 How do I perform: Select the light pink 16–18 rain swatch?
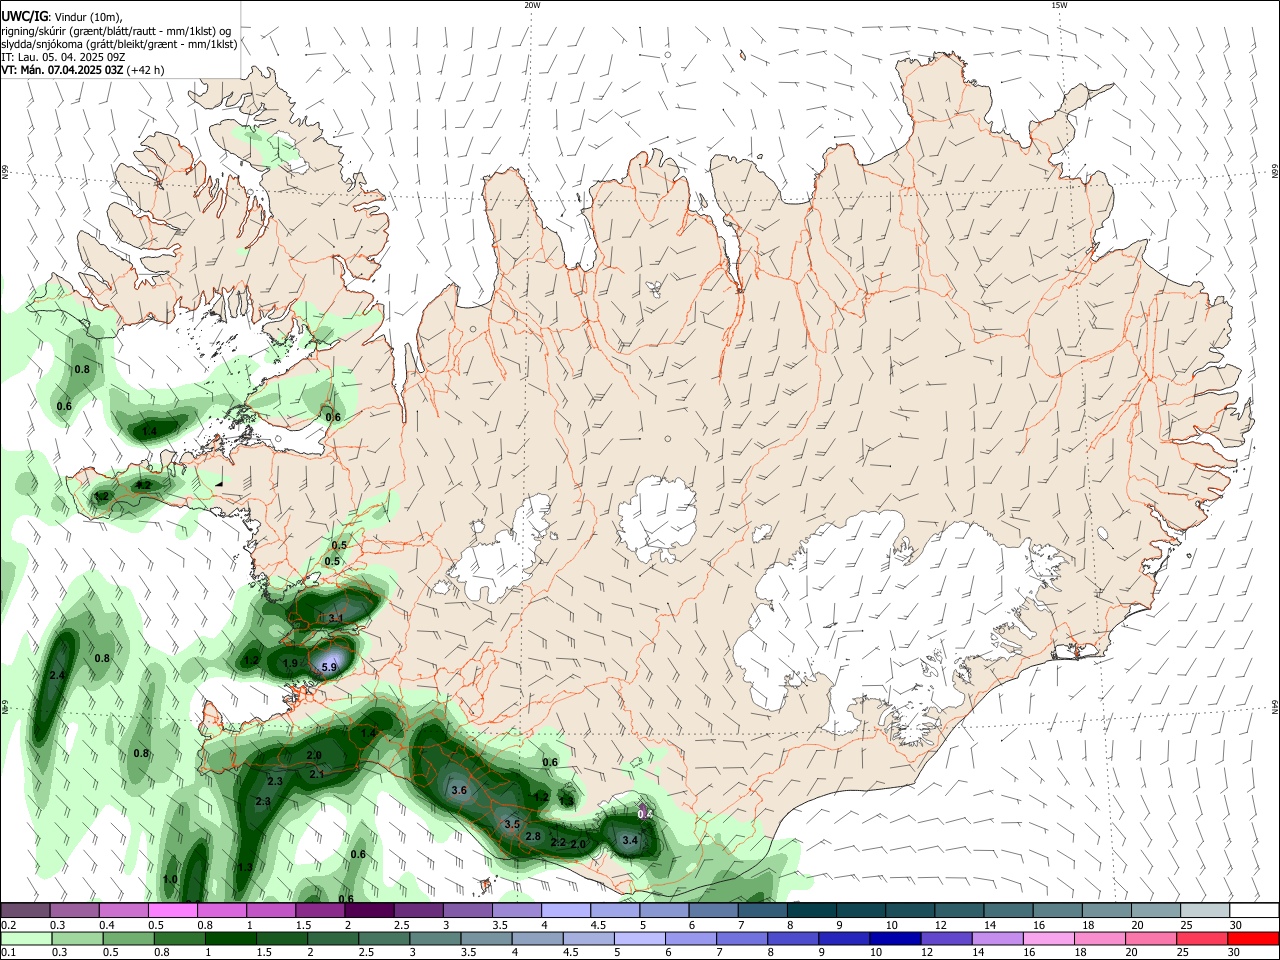tap(1048, 938)
